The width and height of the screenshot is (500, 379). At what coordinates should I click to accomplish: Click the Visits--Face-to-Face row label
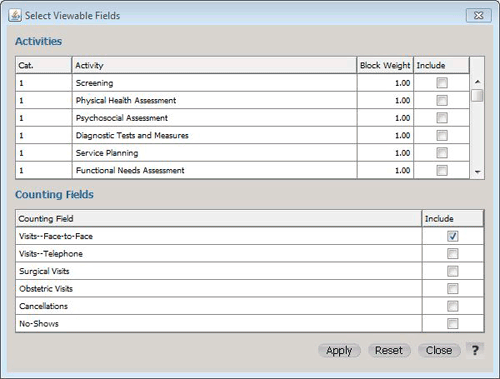click(x=56, y=236)
